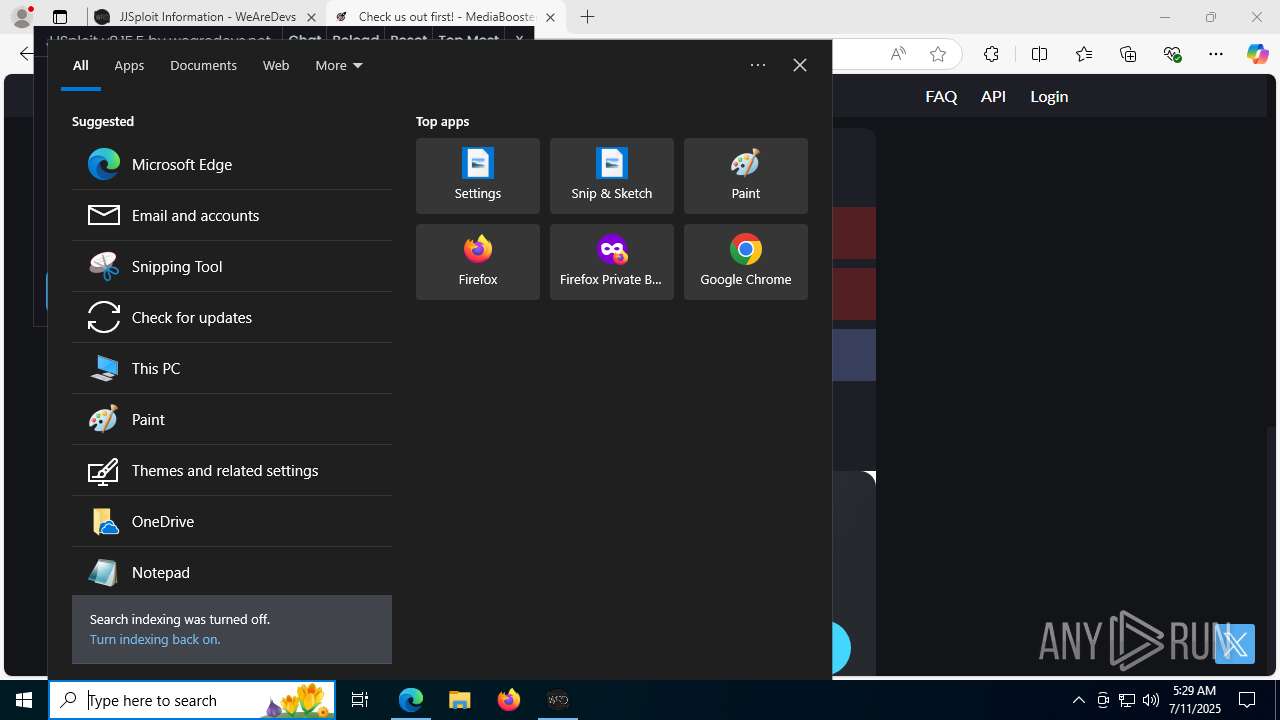Open Snip & Sketch tile in Top apps
The height and width of the screenshot is (720, 1280).
click(612, 176)
